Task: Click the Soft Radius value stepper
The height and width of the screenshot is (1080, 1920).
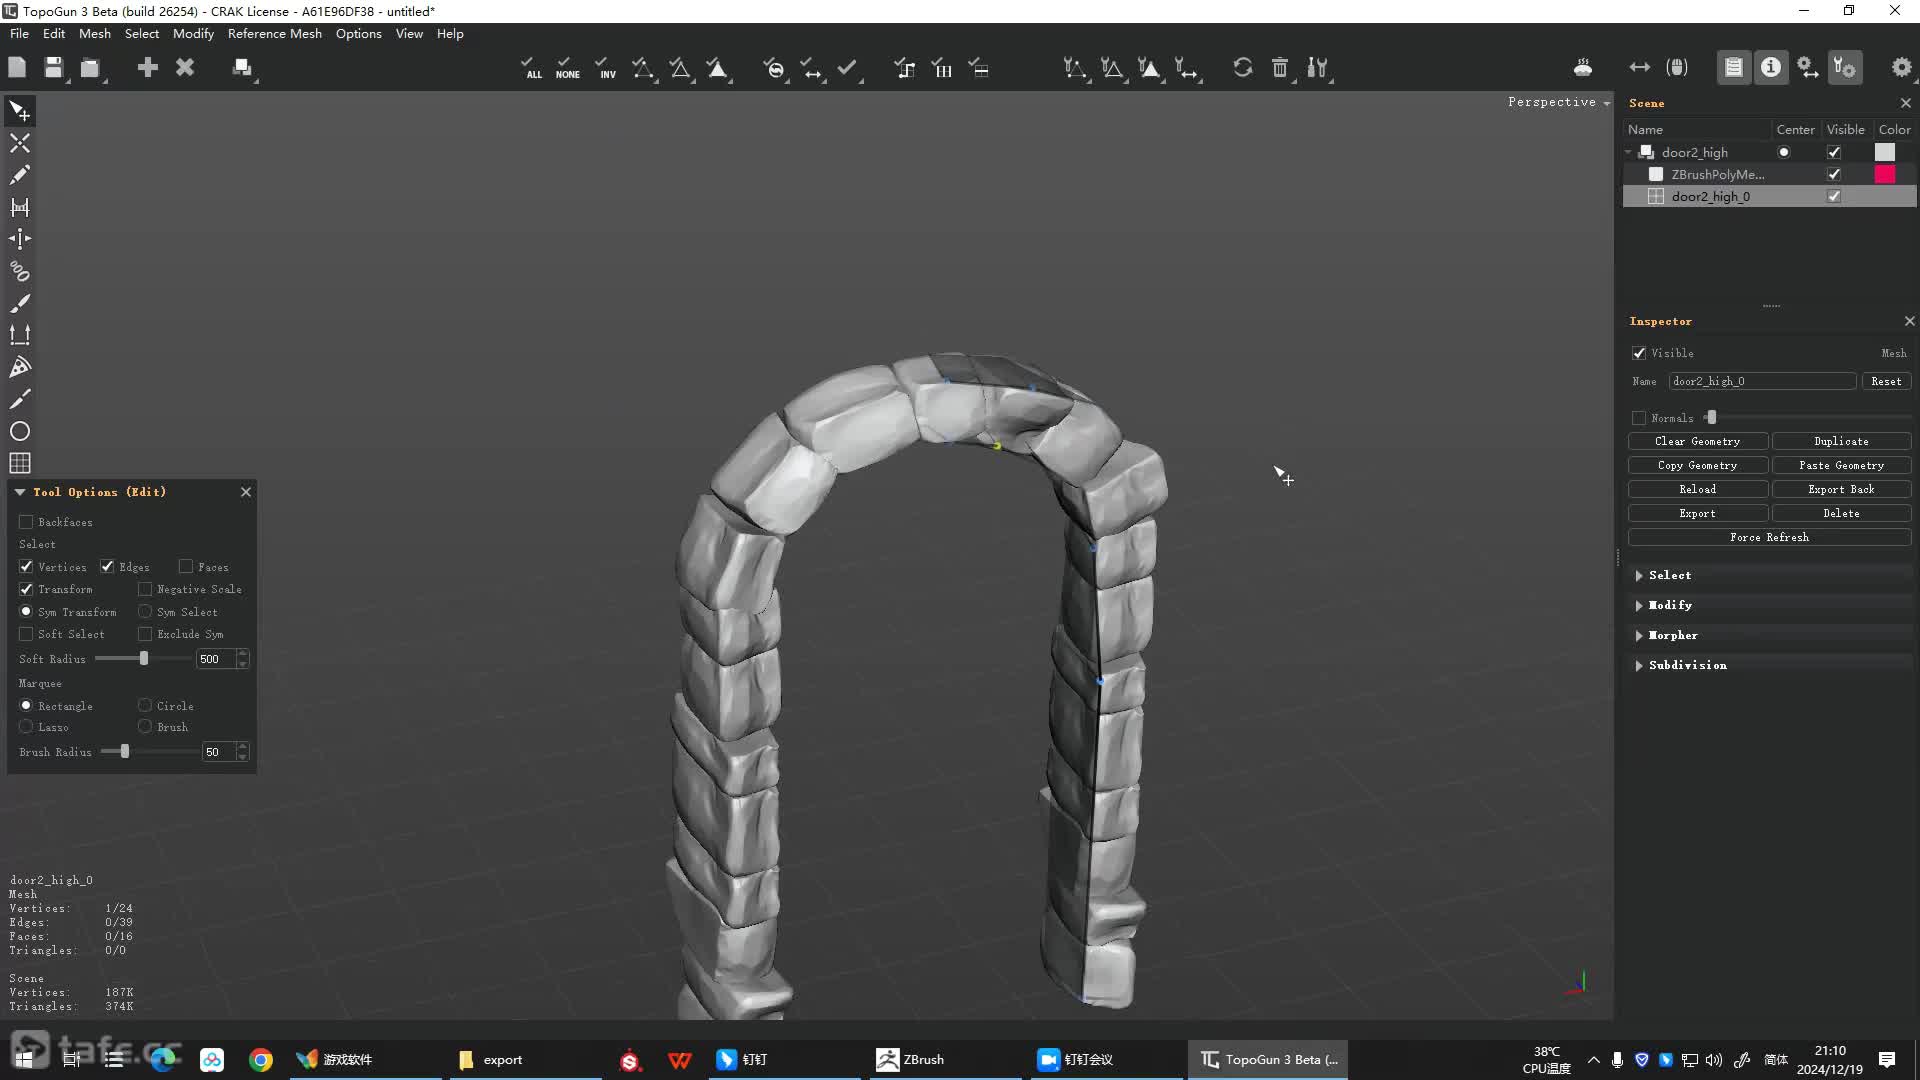Action: [x=243, y=659]
